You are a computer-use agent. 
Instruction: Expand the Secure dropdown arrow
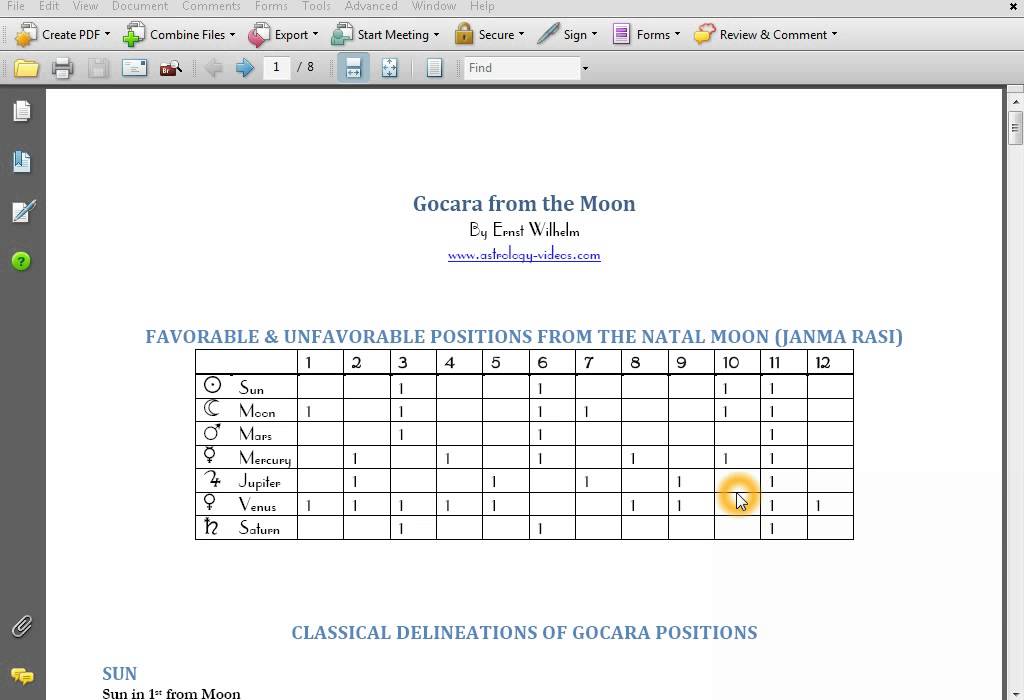click(x=521, y=34)
